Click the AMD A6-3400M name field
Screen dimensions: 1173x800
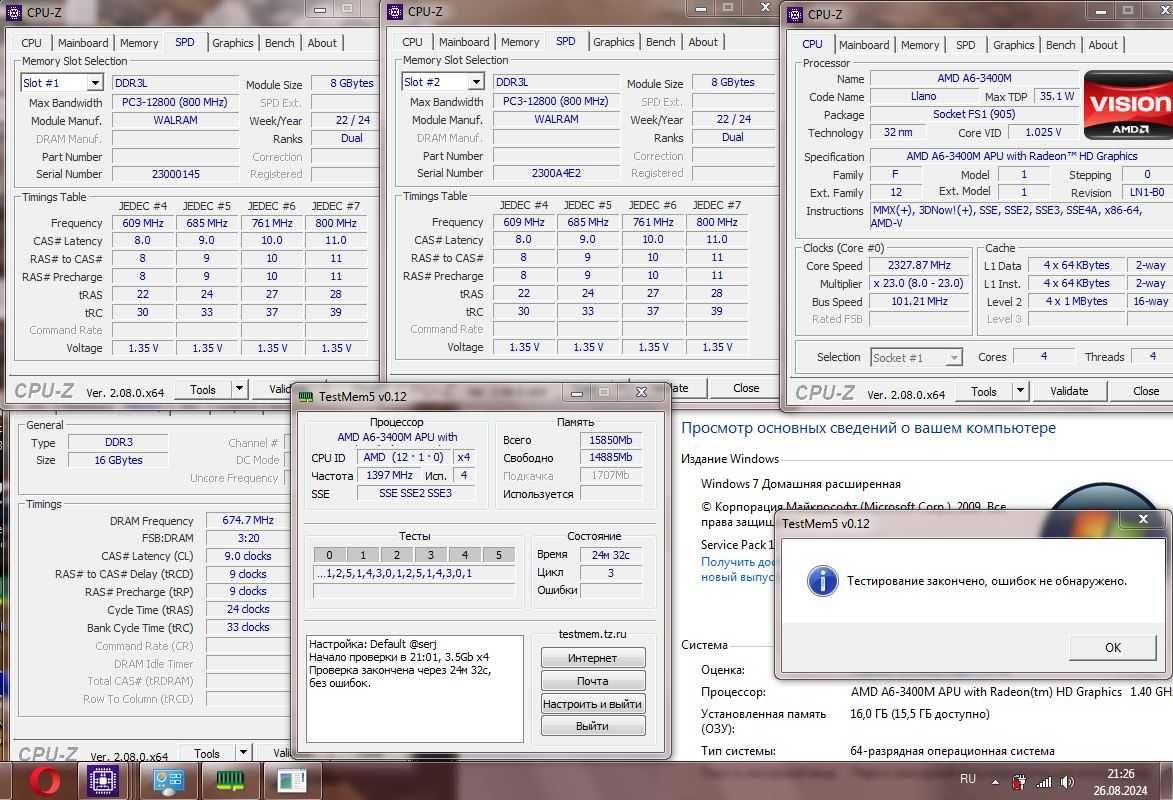tap(974, 78)
